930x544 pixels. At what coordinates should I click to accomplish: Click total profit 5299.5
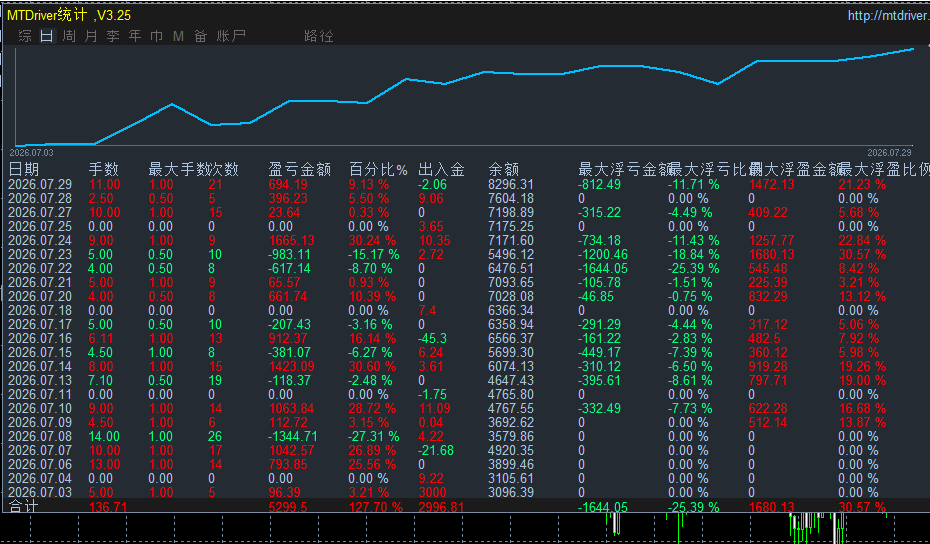288,507
